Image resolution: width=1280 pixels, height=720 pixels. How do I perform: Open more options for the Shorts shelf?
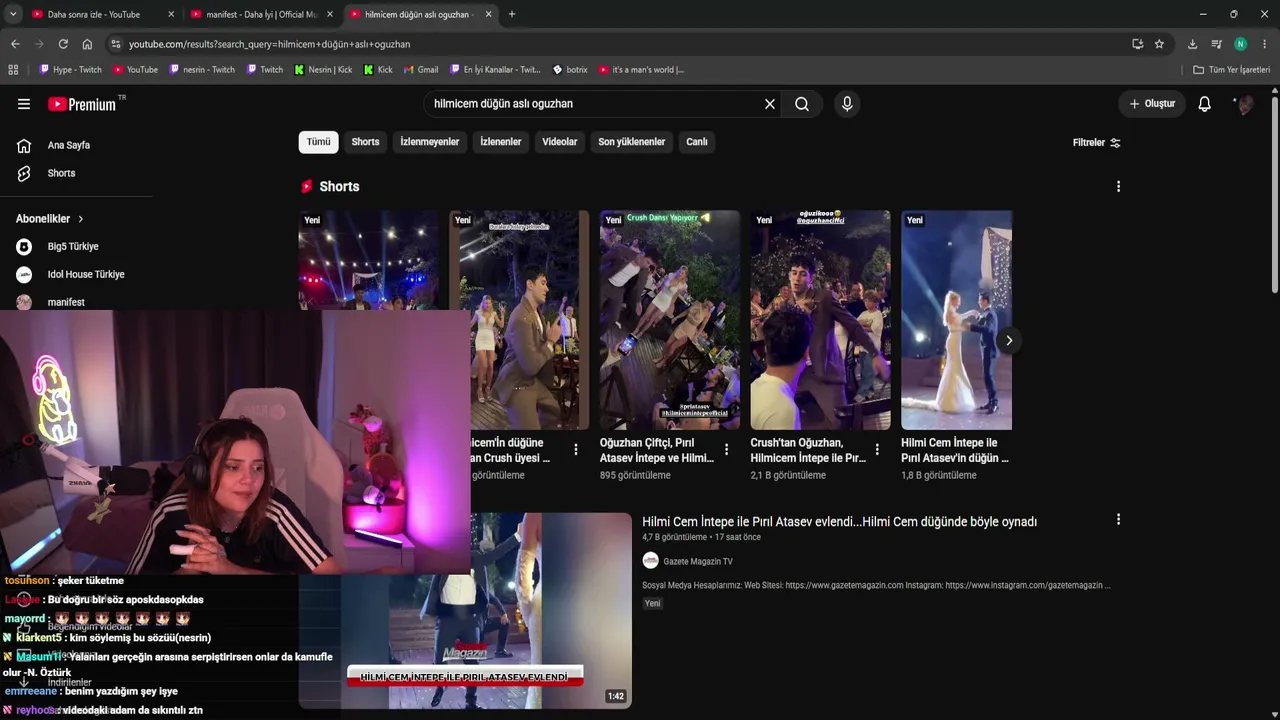tap(1118, 186)
